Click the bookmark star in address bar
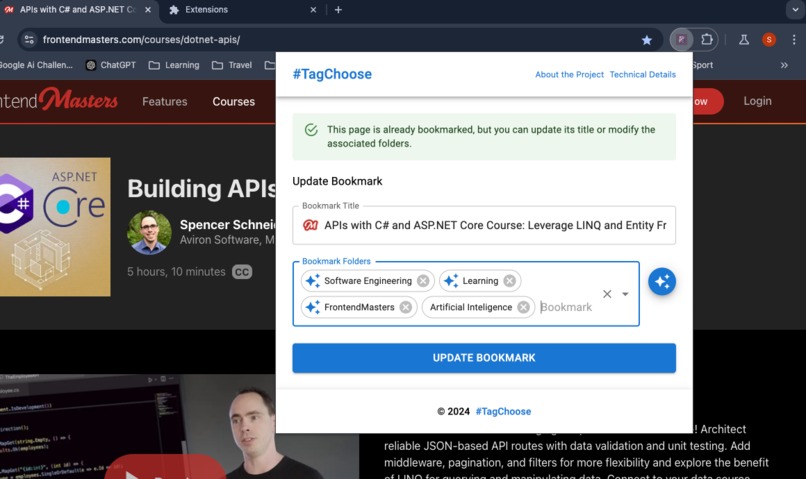 647,40
